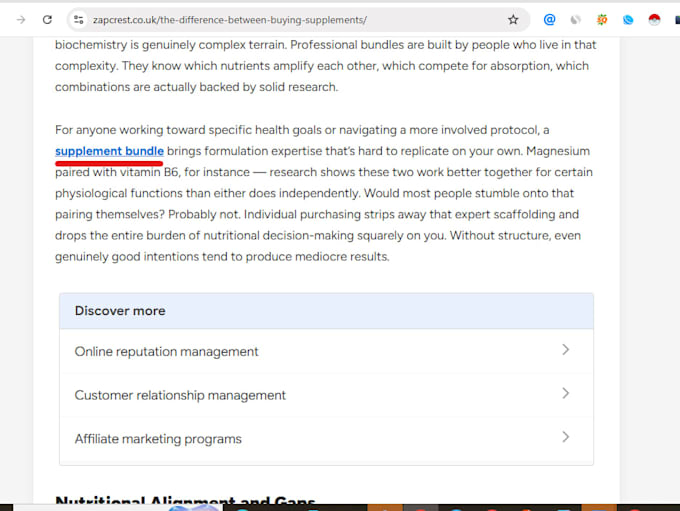Image resolution: width=680 pixels, height=511 pixels.
Task: Open the supplement bundle link
Action: pyautogui.click(x=109, y=151)
